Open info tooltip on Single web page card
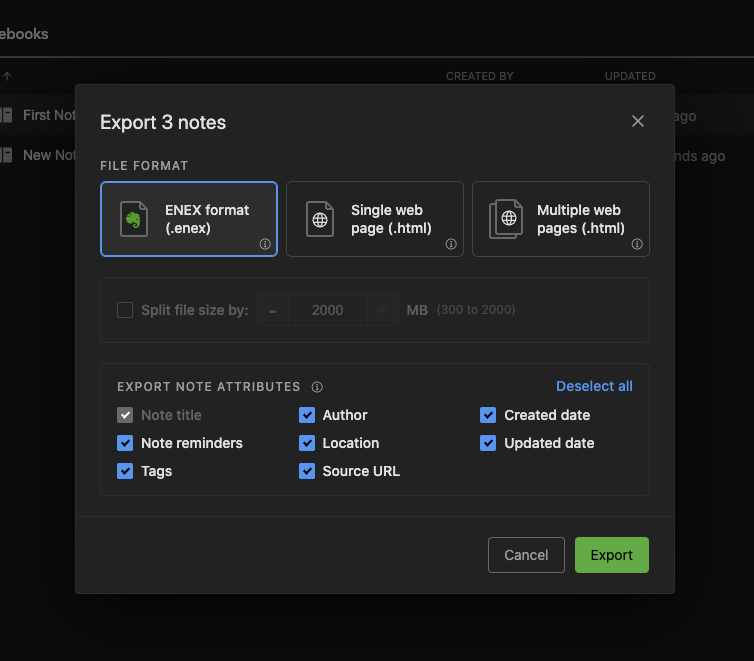754x661 pixels. [x=451, y=244]
